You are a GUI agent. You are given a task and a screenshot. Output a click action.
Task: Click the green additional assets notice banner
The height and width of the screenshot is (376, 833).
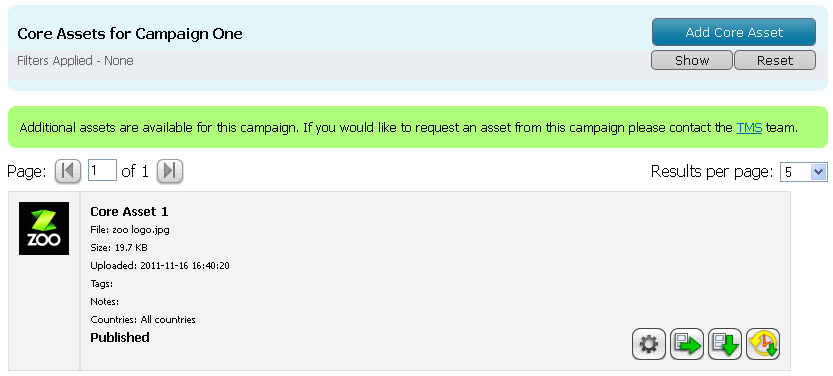point(418,127)
